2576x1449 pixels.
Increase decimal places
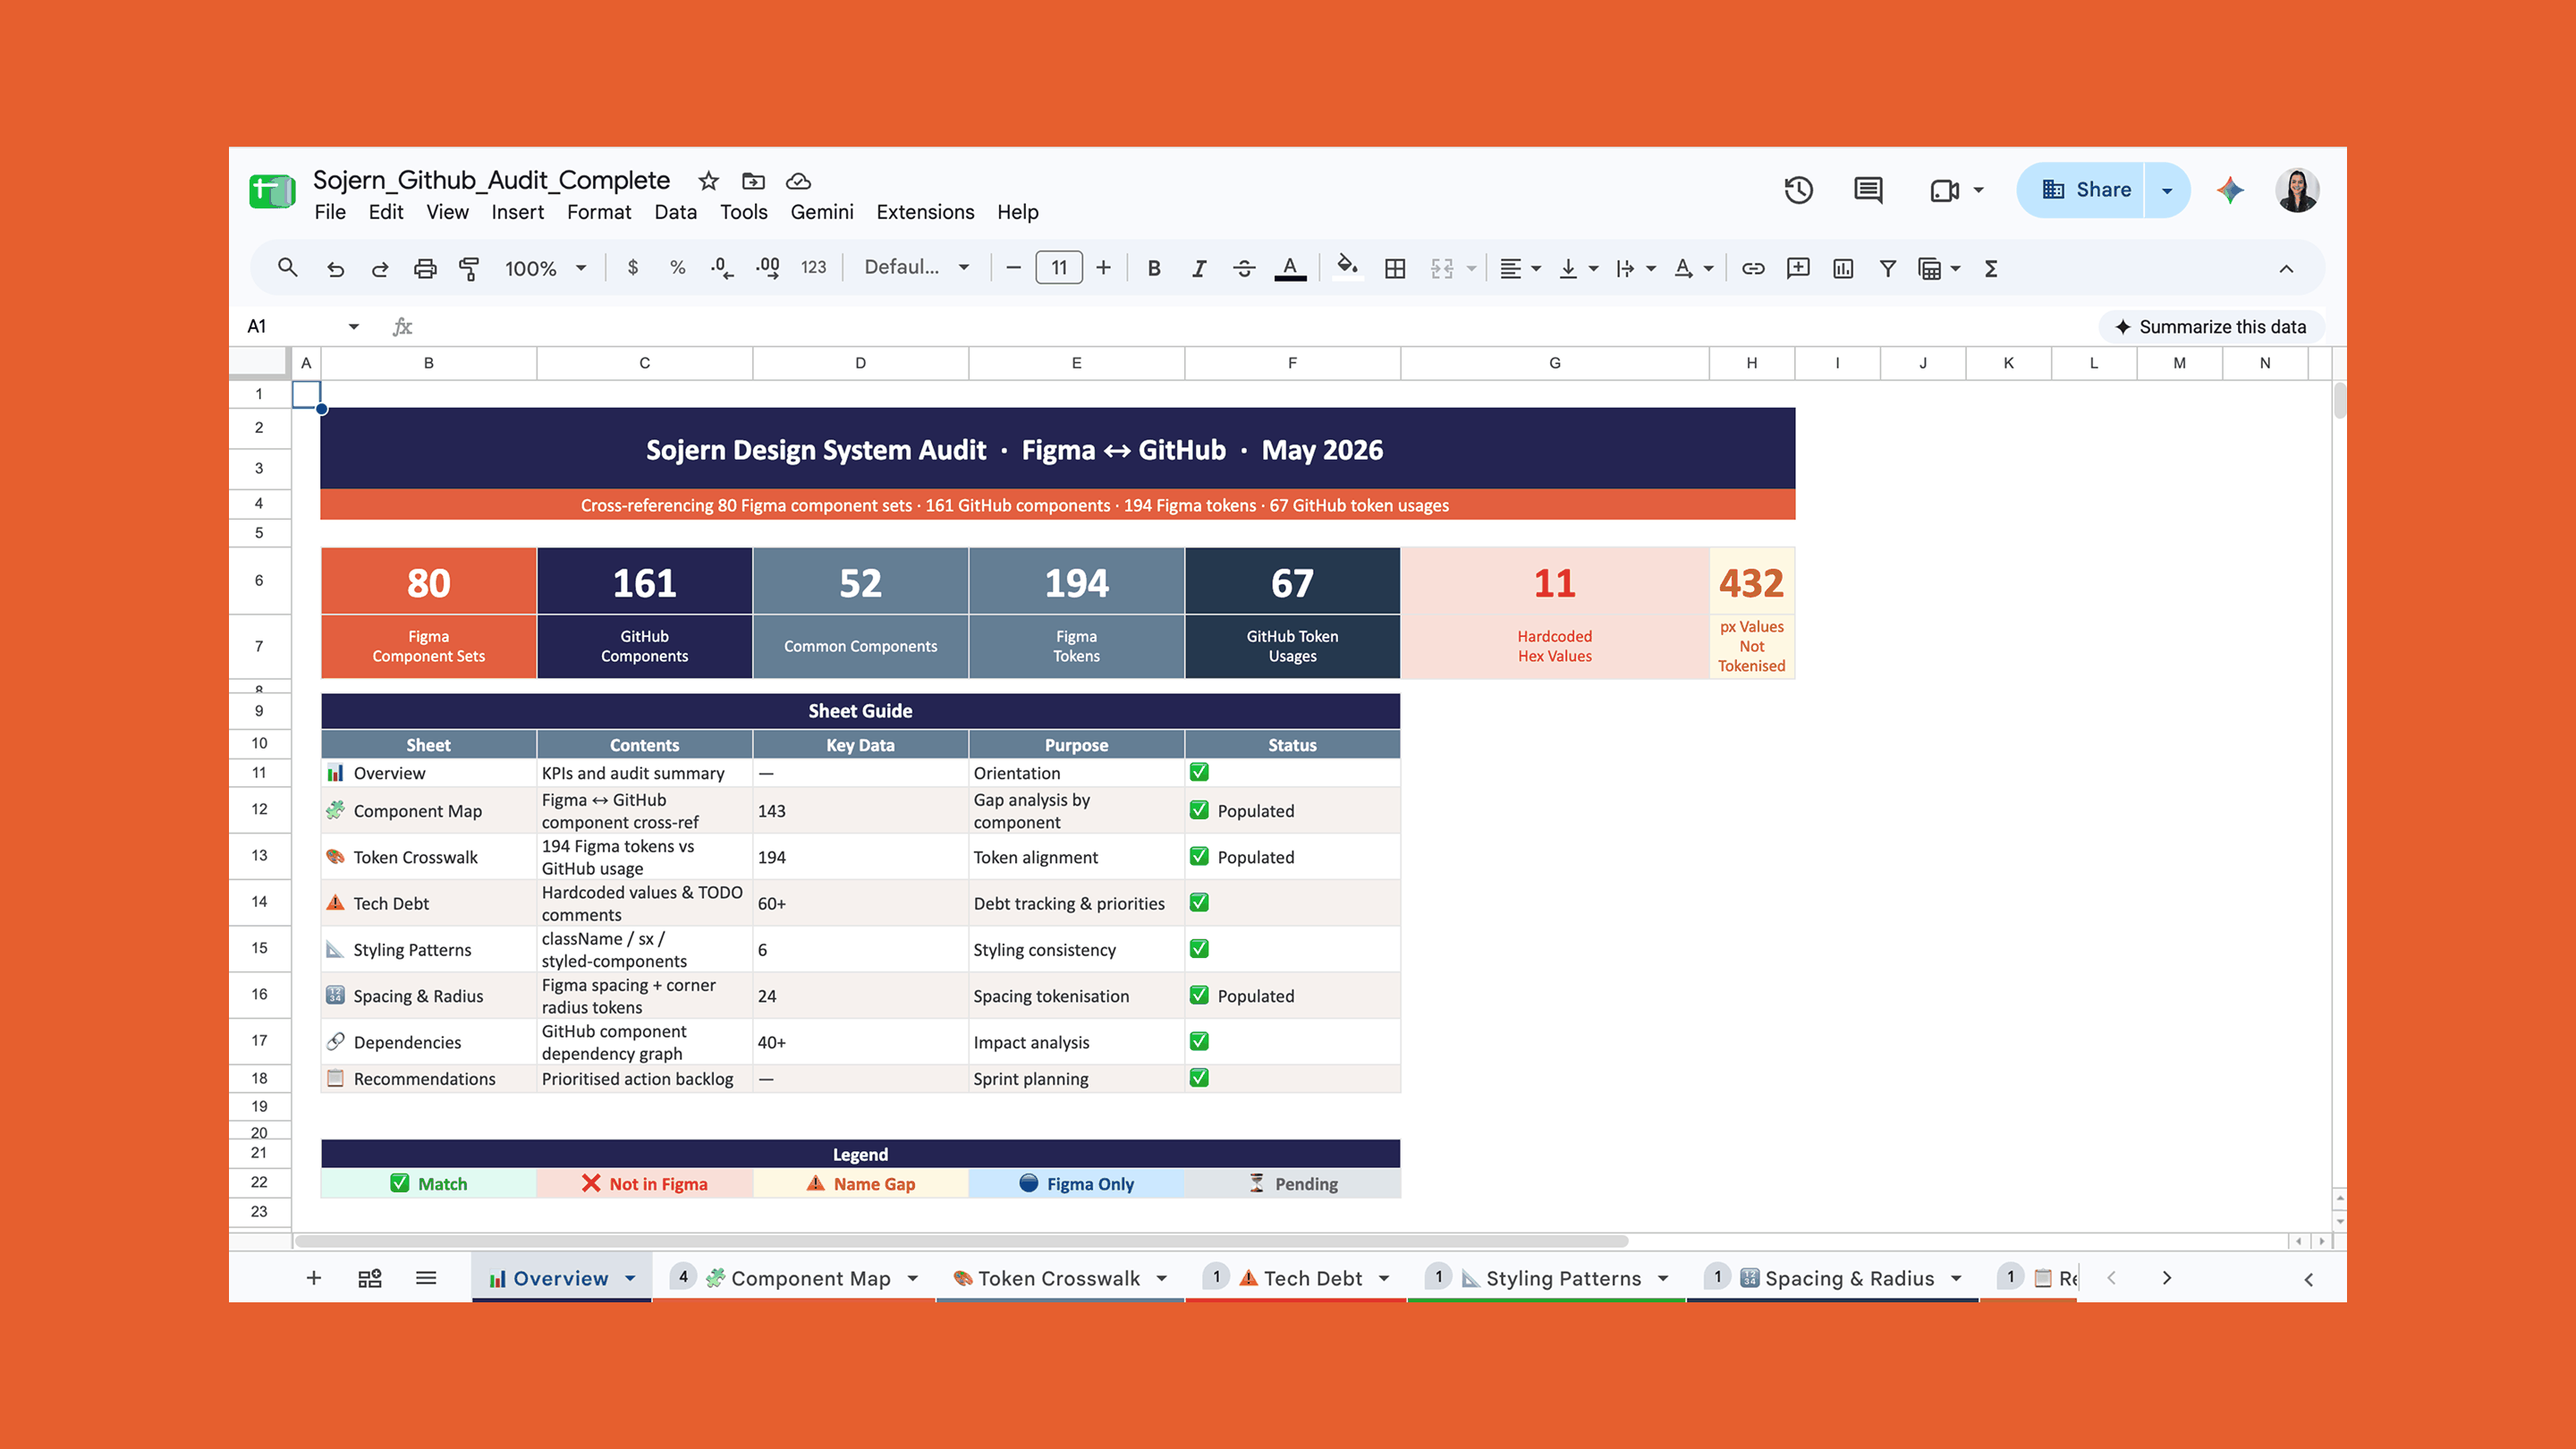tap(767, 268)
